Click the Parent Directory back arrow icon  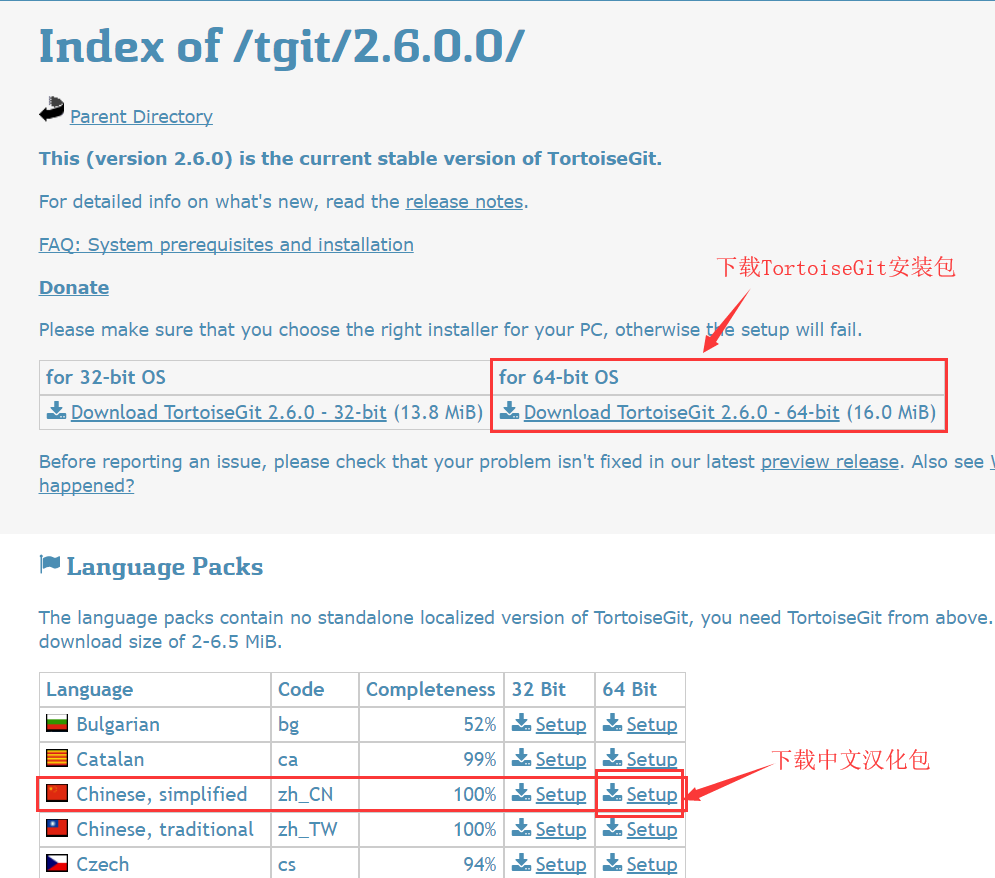tap(52, 109)
